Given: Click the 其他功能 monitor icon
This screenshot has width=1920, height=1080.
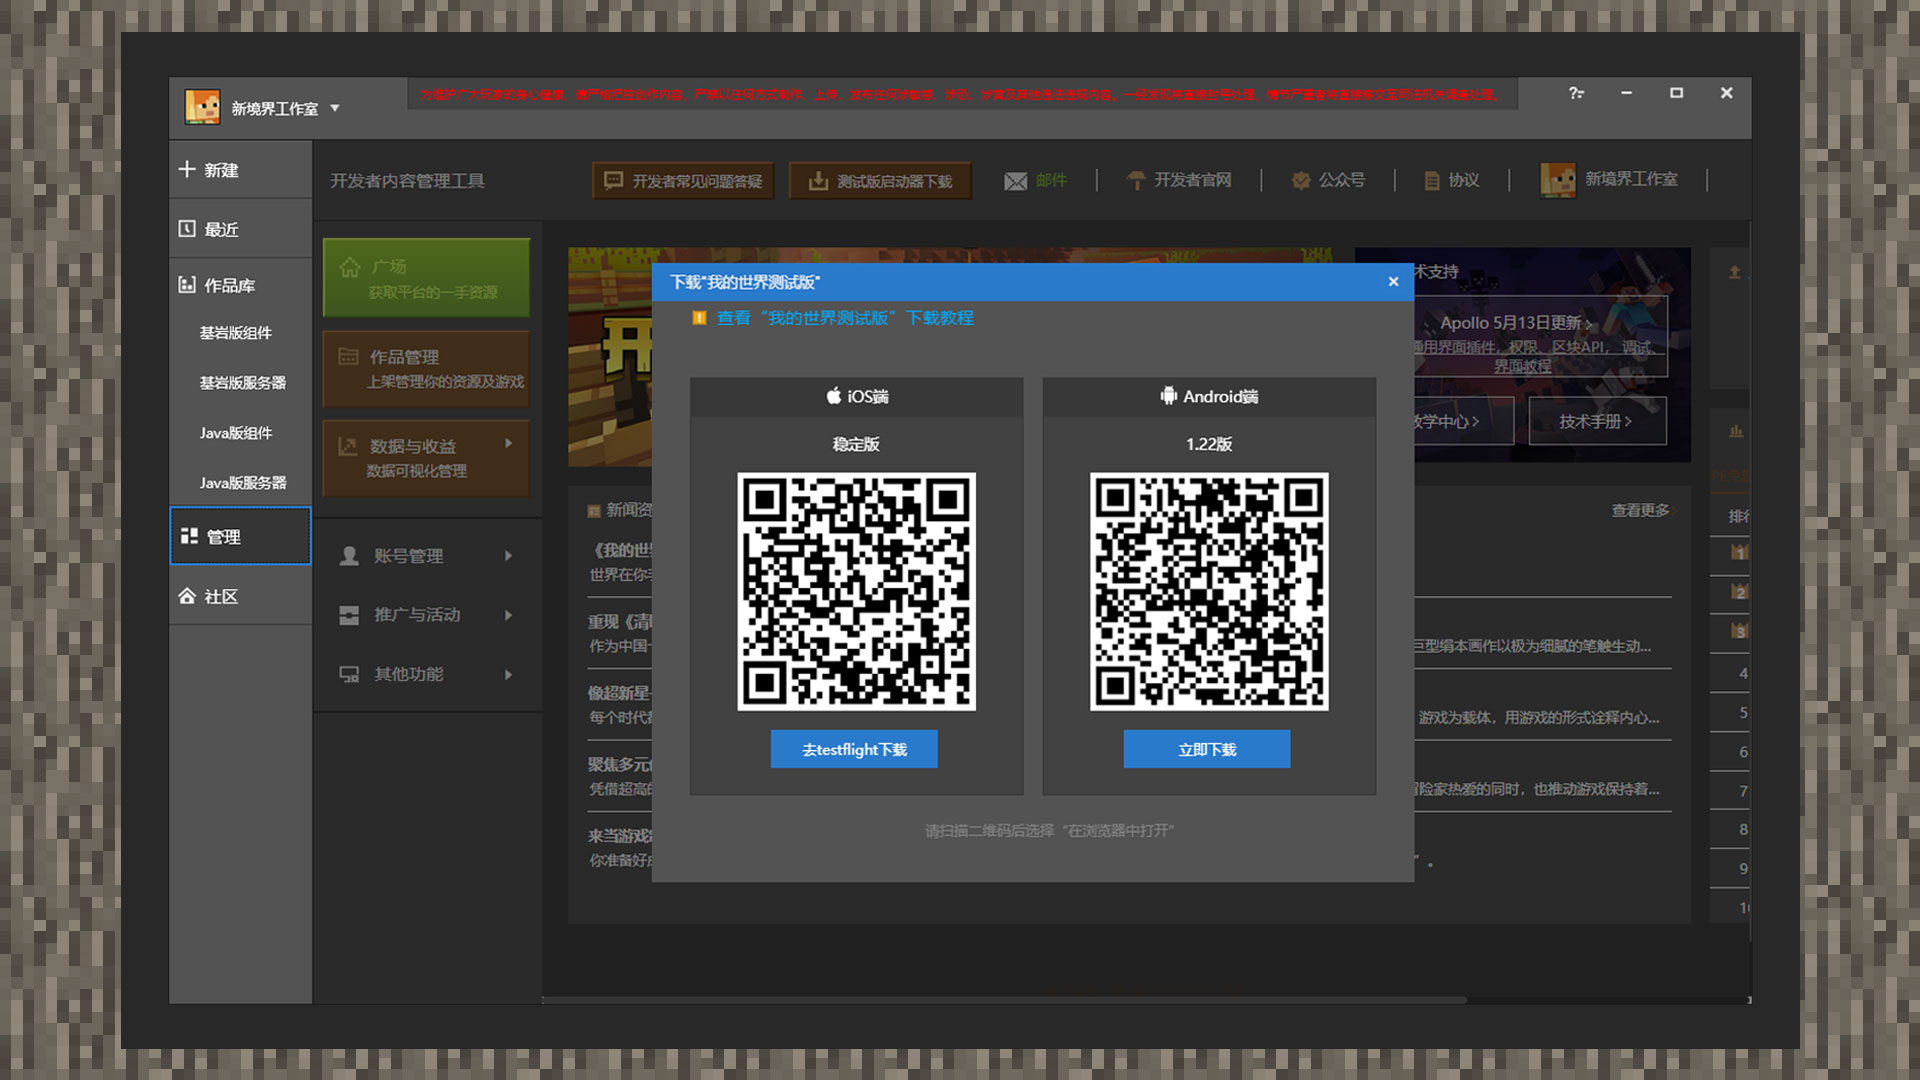Looking at the screenshot, I should 349,675.
